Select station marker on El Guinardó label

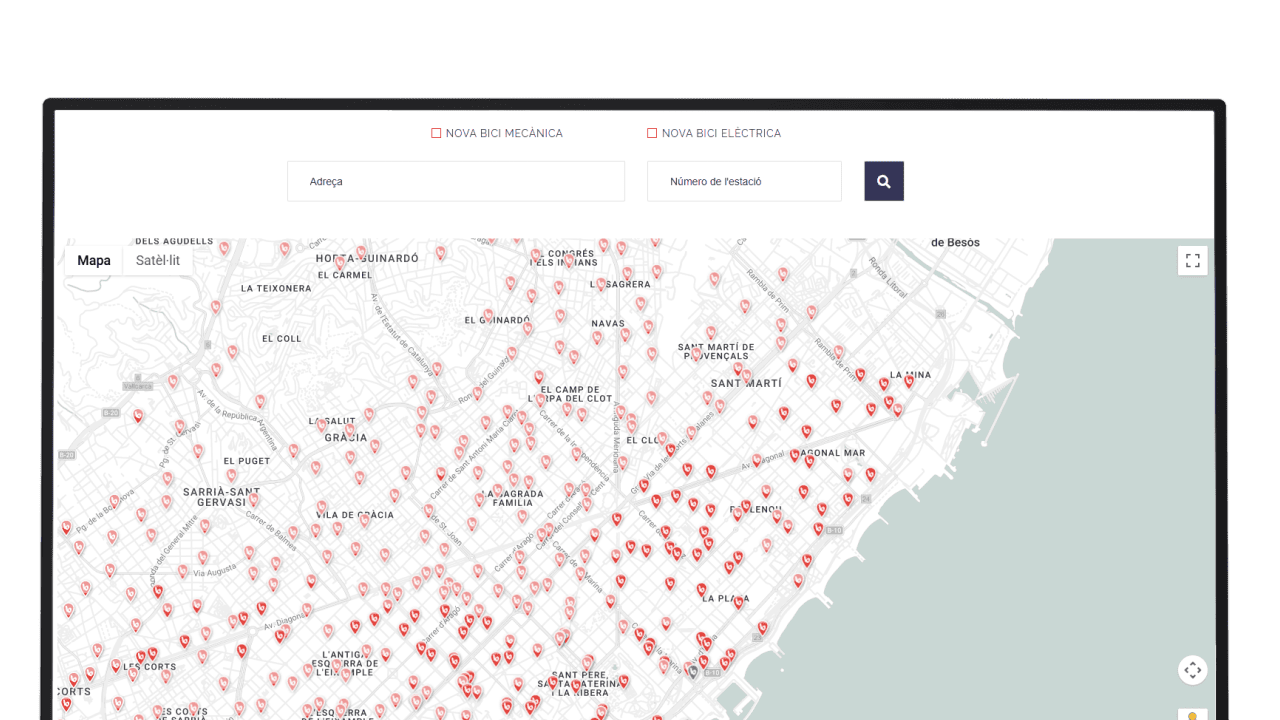[x=488, y=315]
